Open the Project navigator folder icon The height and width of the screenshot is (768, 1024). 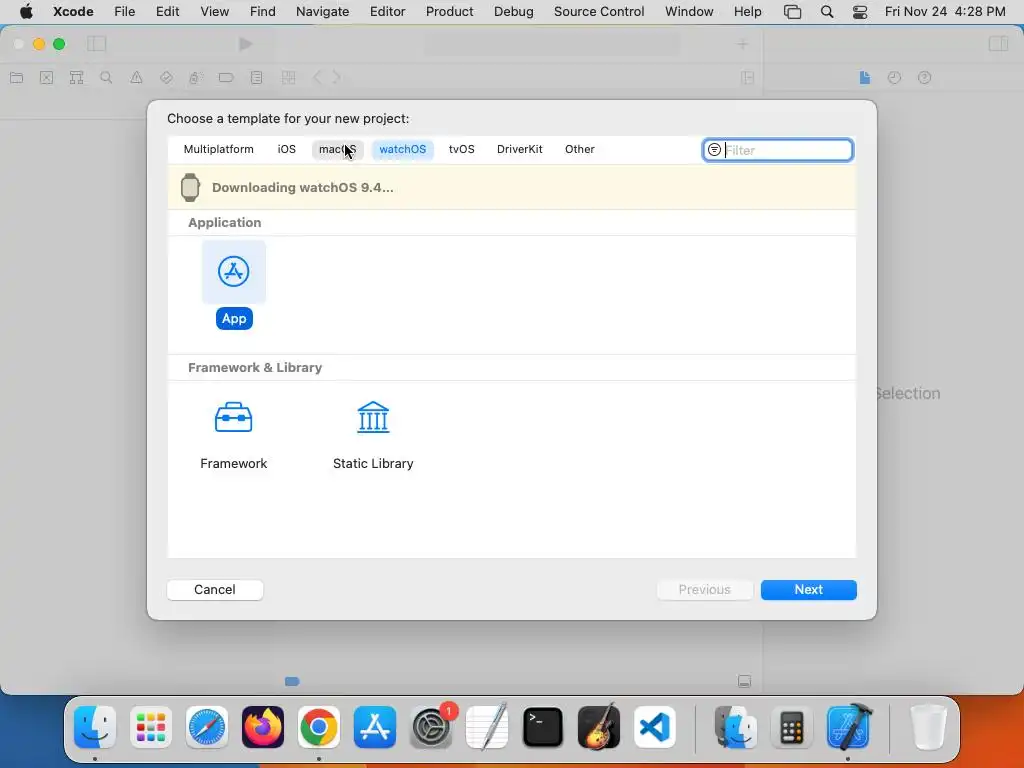click(x=16, y=78)
